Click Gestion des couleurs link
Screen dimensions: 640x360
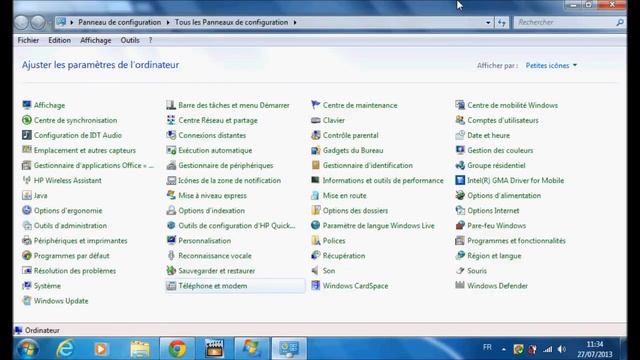click(x=500, y=150)
